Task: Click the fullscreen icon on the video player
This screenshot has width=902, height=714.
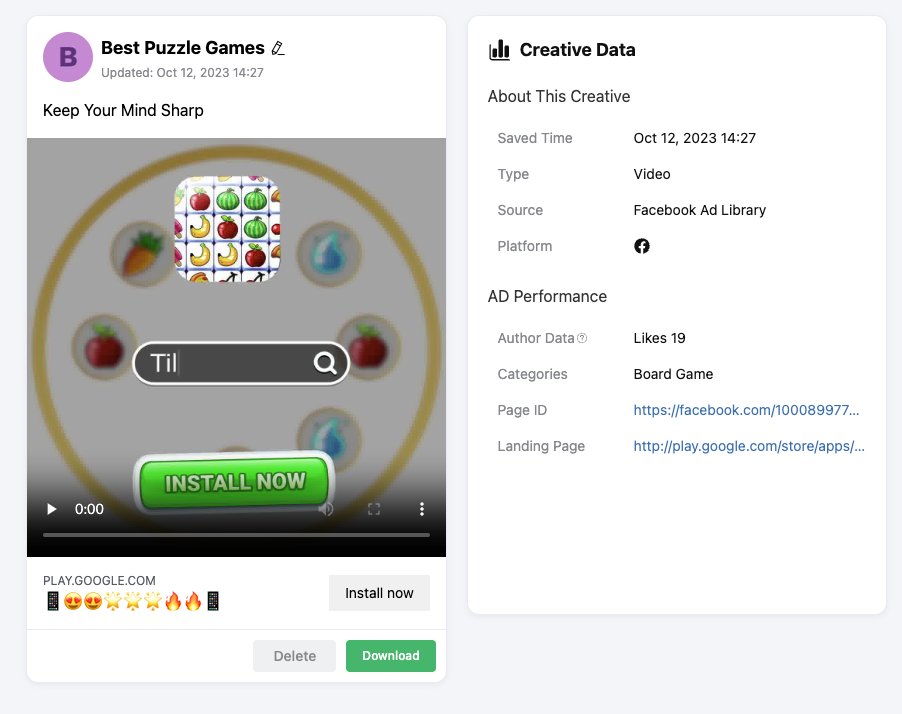Action: [x=374, y=509]
